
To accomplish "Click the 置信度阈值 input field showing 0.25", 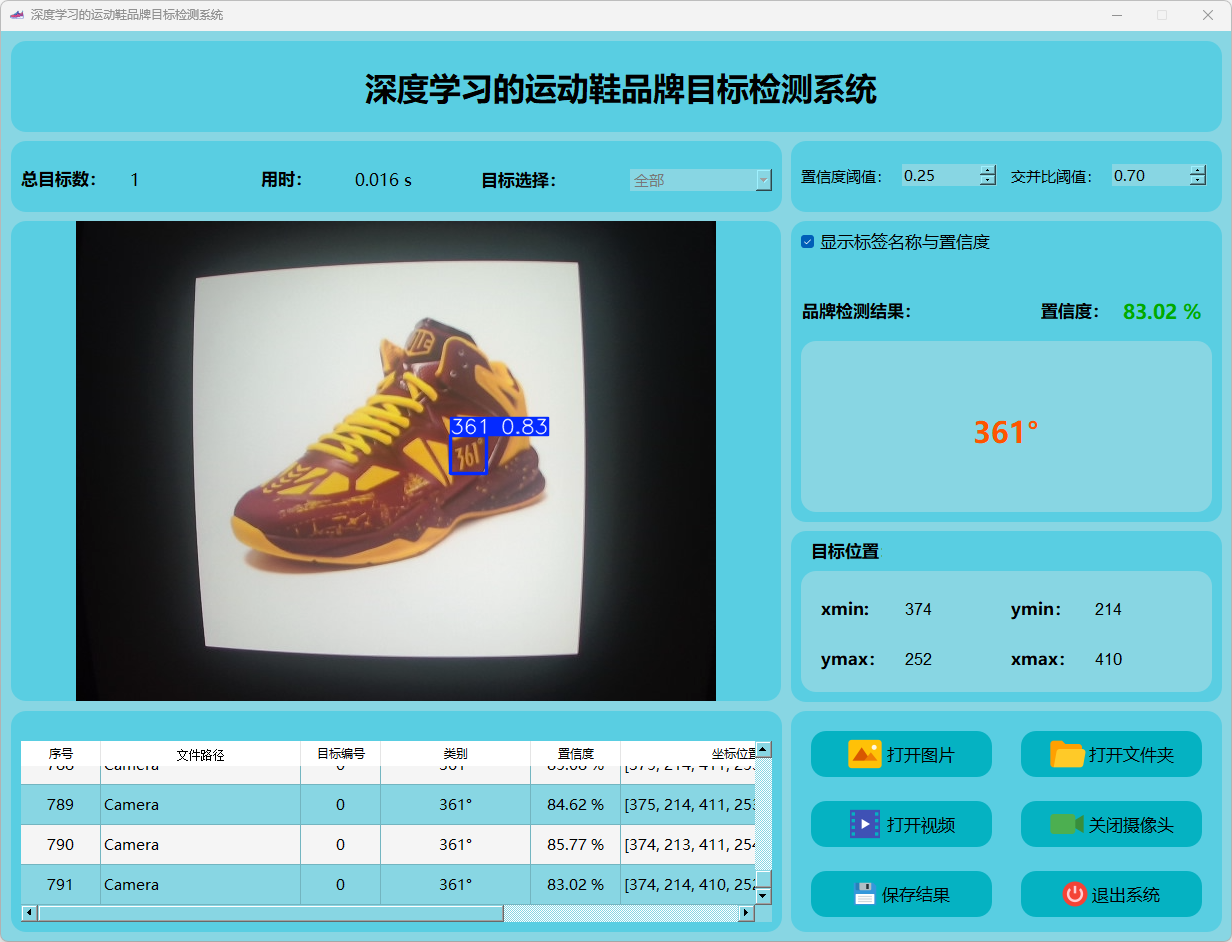I will point(940,176).
